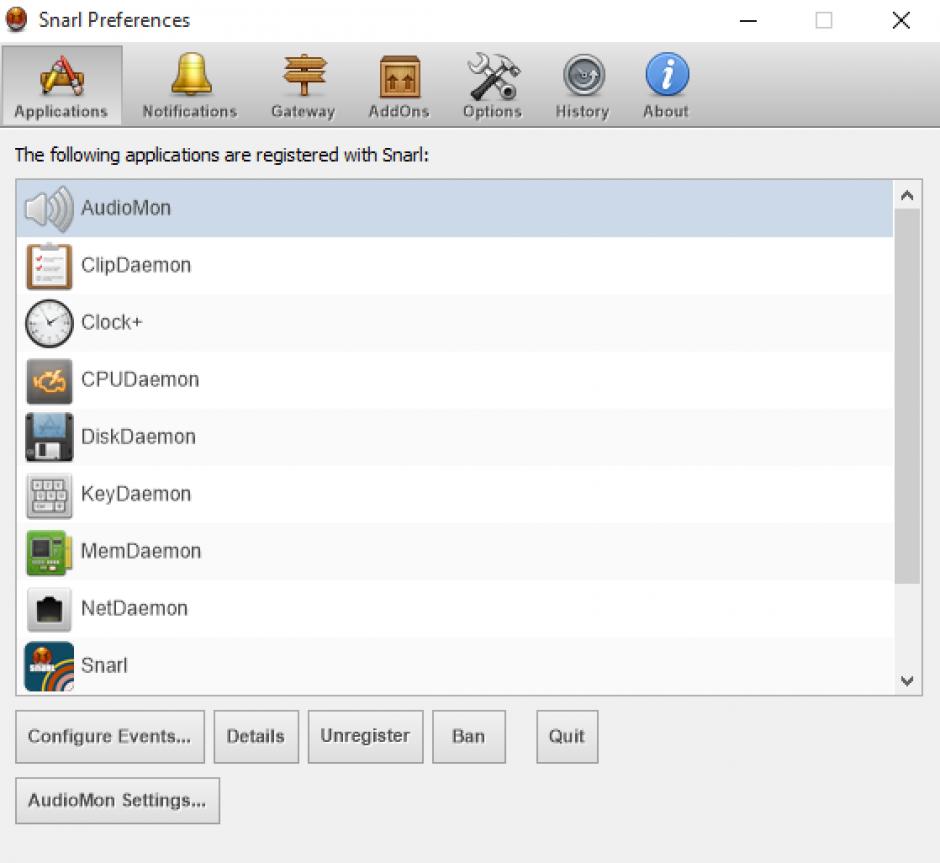
Task: Select CPUDaemon text in the list
Action: click(140, 379)
